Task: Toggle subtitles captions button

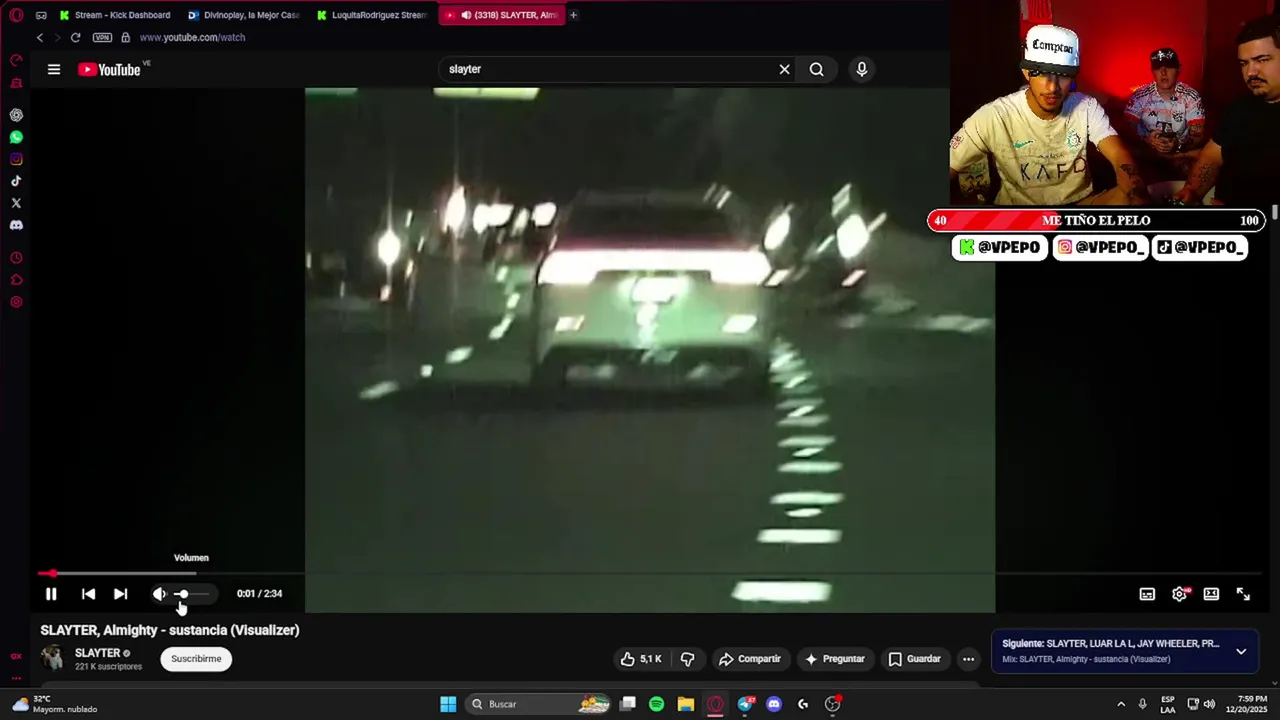Action: (x=1147, y=594)
